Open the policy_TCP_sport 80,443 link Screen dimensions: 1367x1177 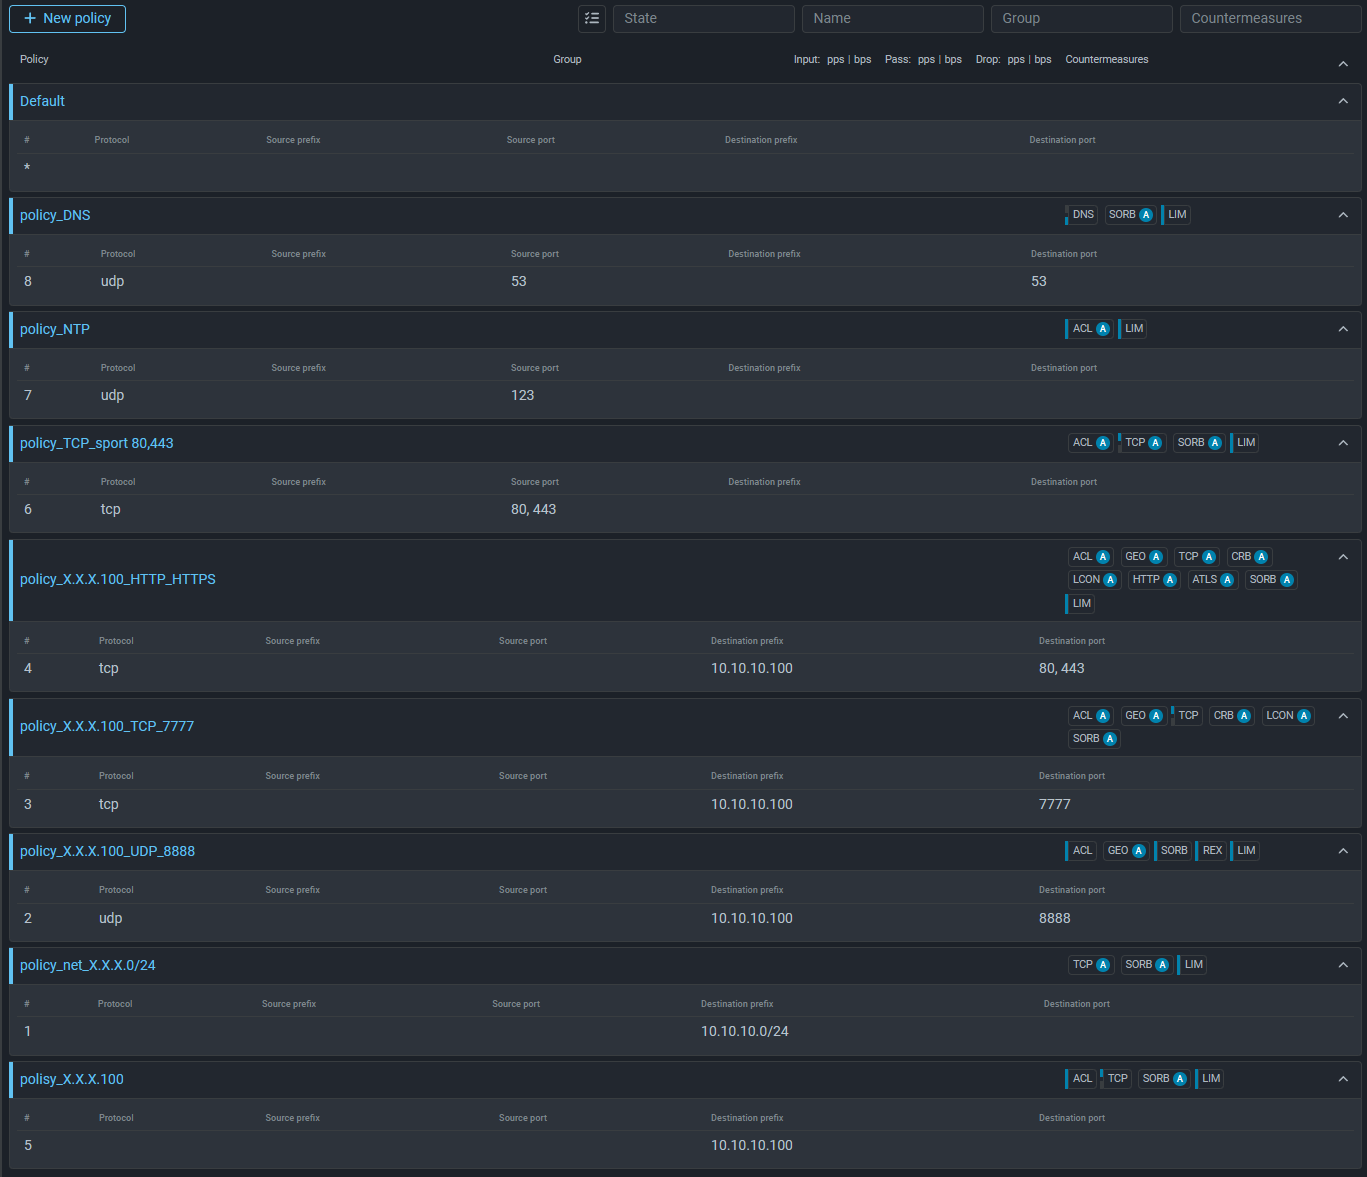[x=96, y=443]
